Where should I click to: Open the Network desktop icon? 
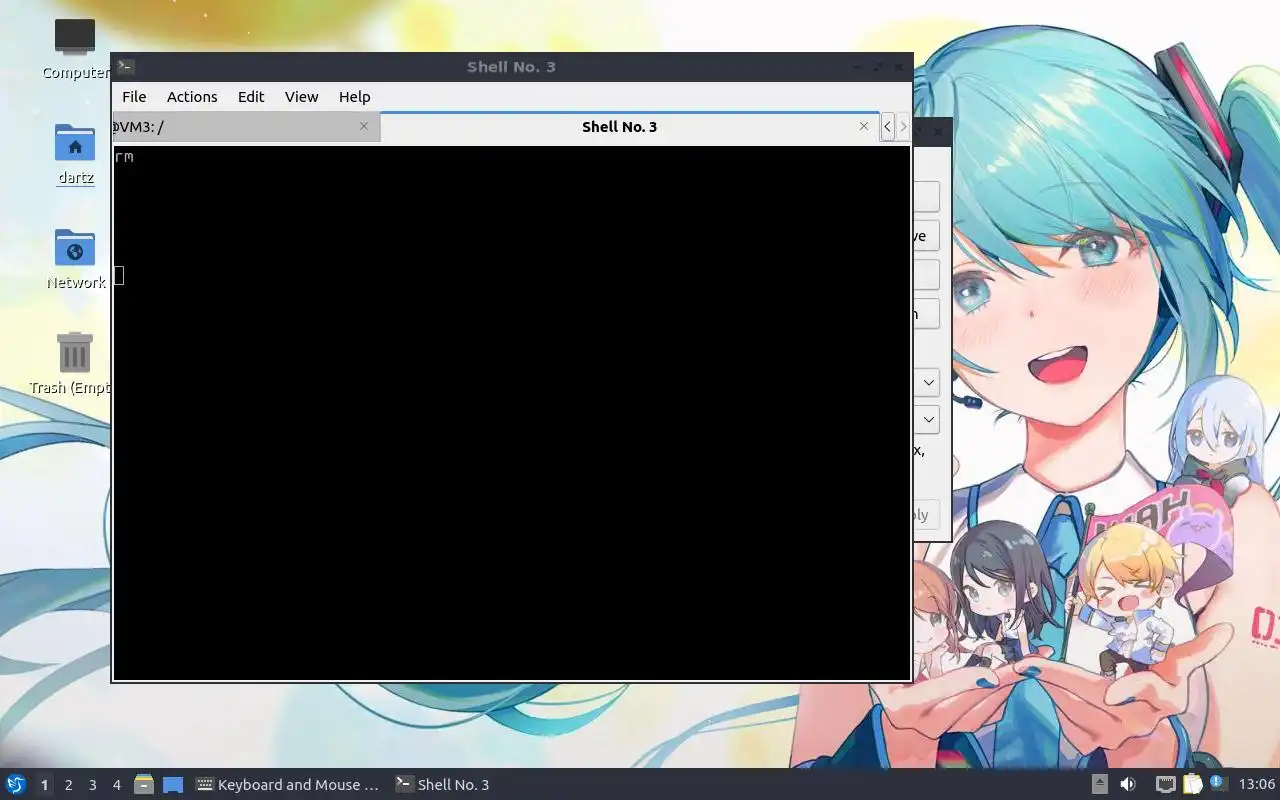[x=75, y=259]
